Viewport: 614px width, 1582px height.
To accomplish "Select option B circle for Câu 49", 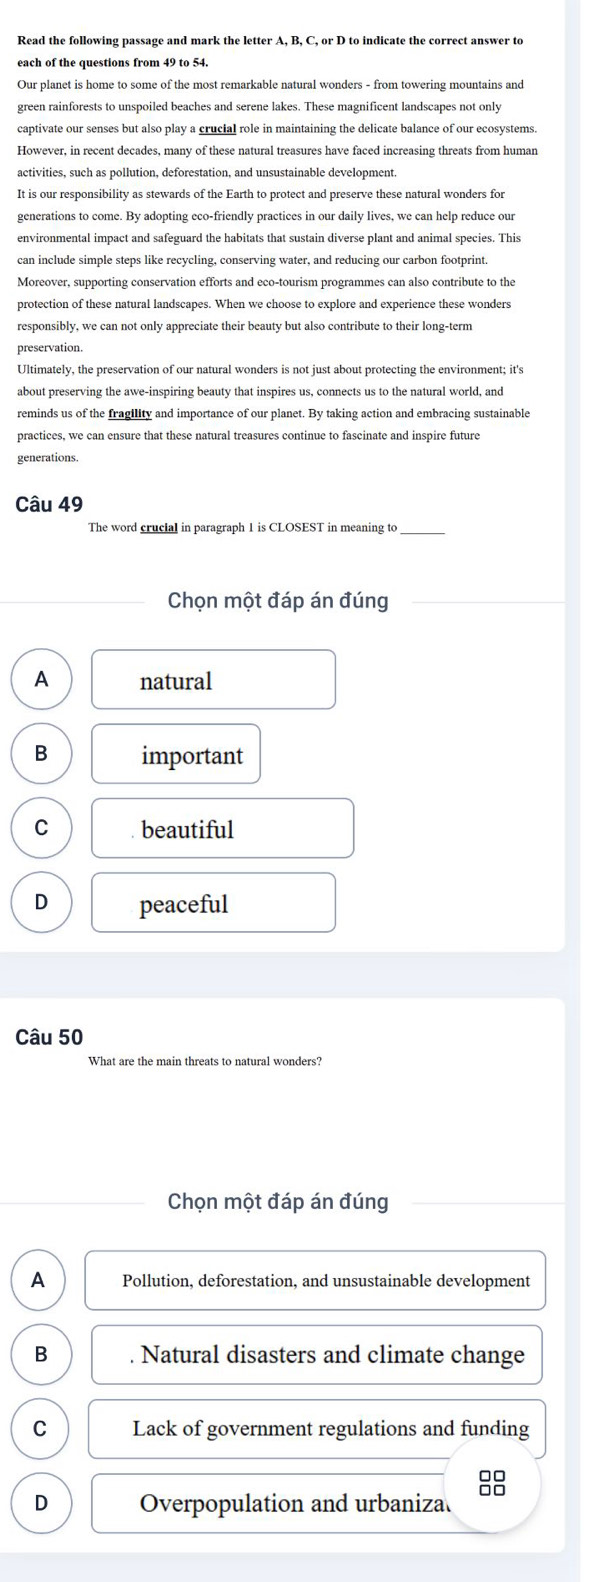I will coord(41,754).
